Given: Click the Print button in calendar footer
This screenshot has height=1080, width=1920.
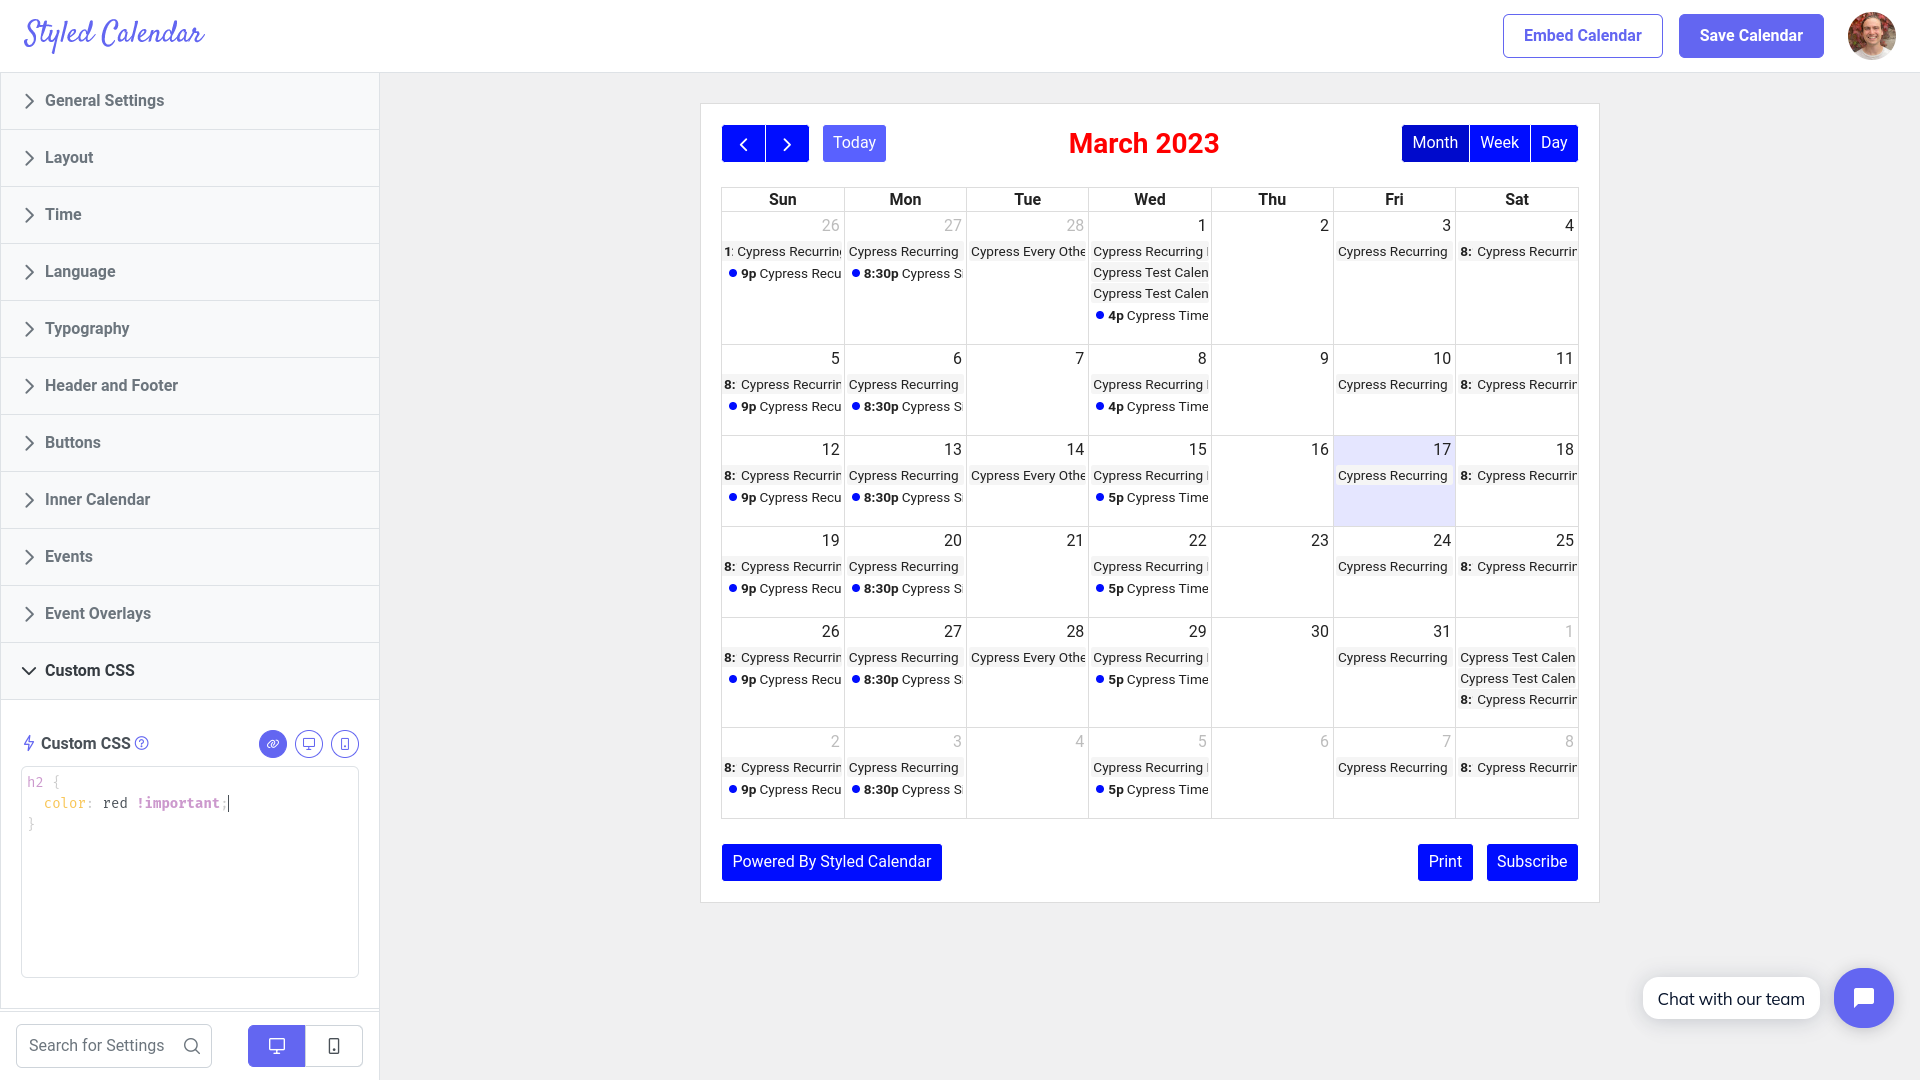Looking at the screenshot, I should [x=1444, y=861].
